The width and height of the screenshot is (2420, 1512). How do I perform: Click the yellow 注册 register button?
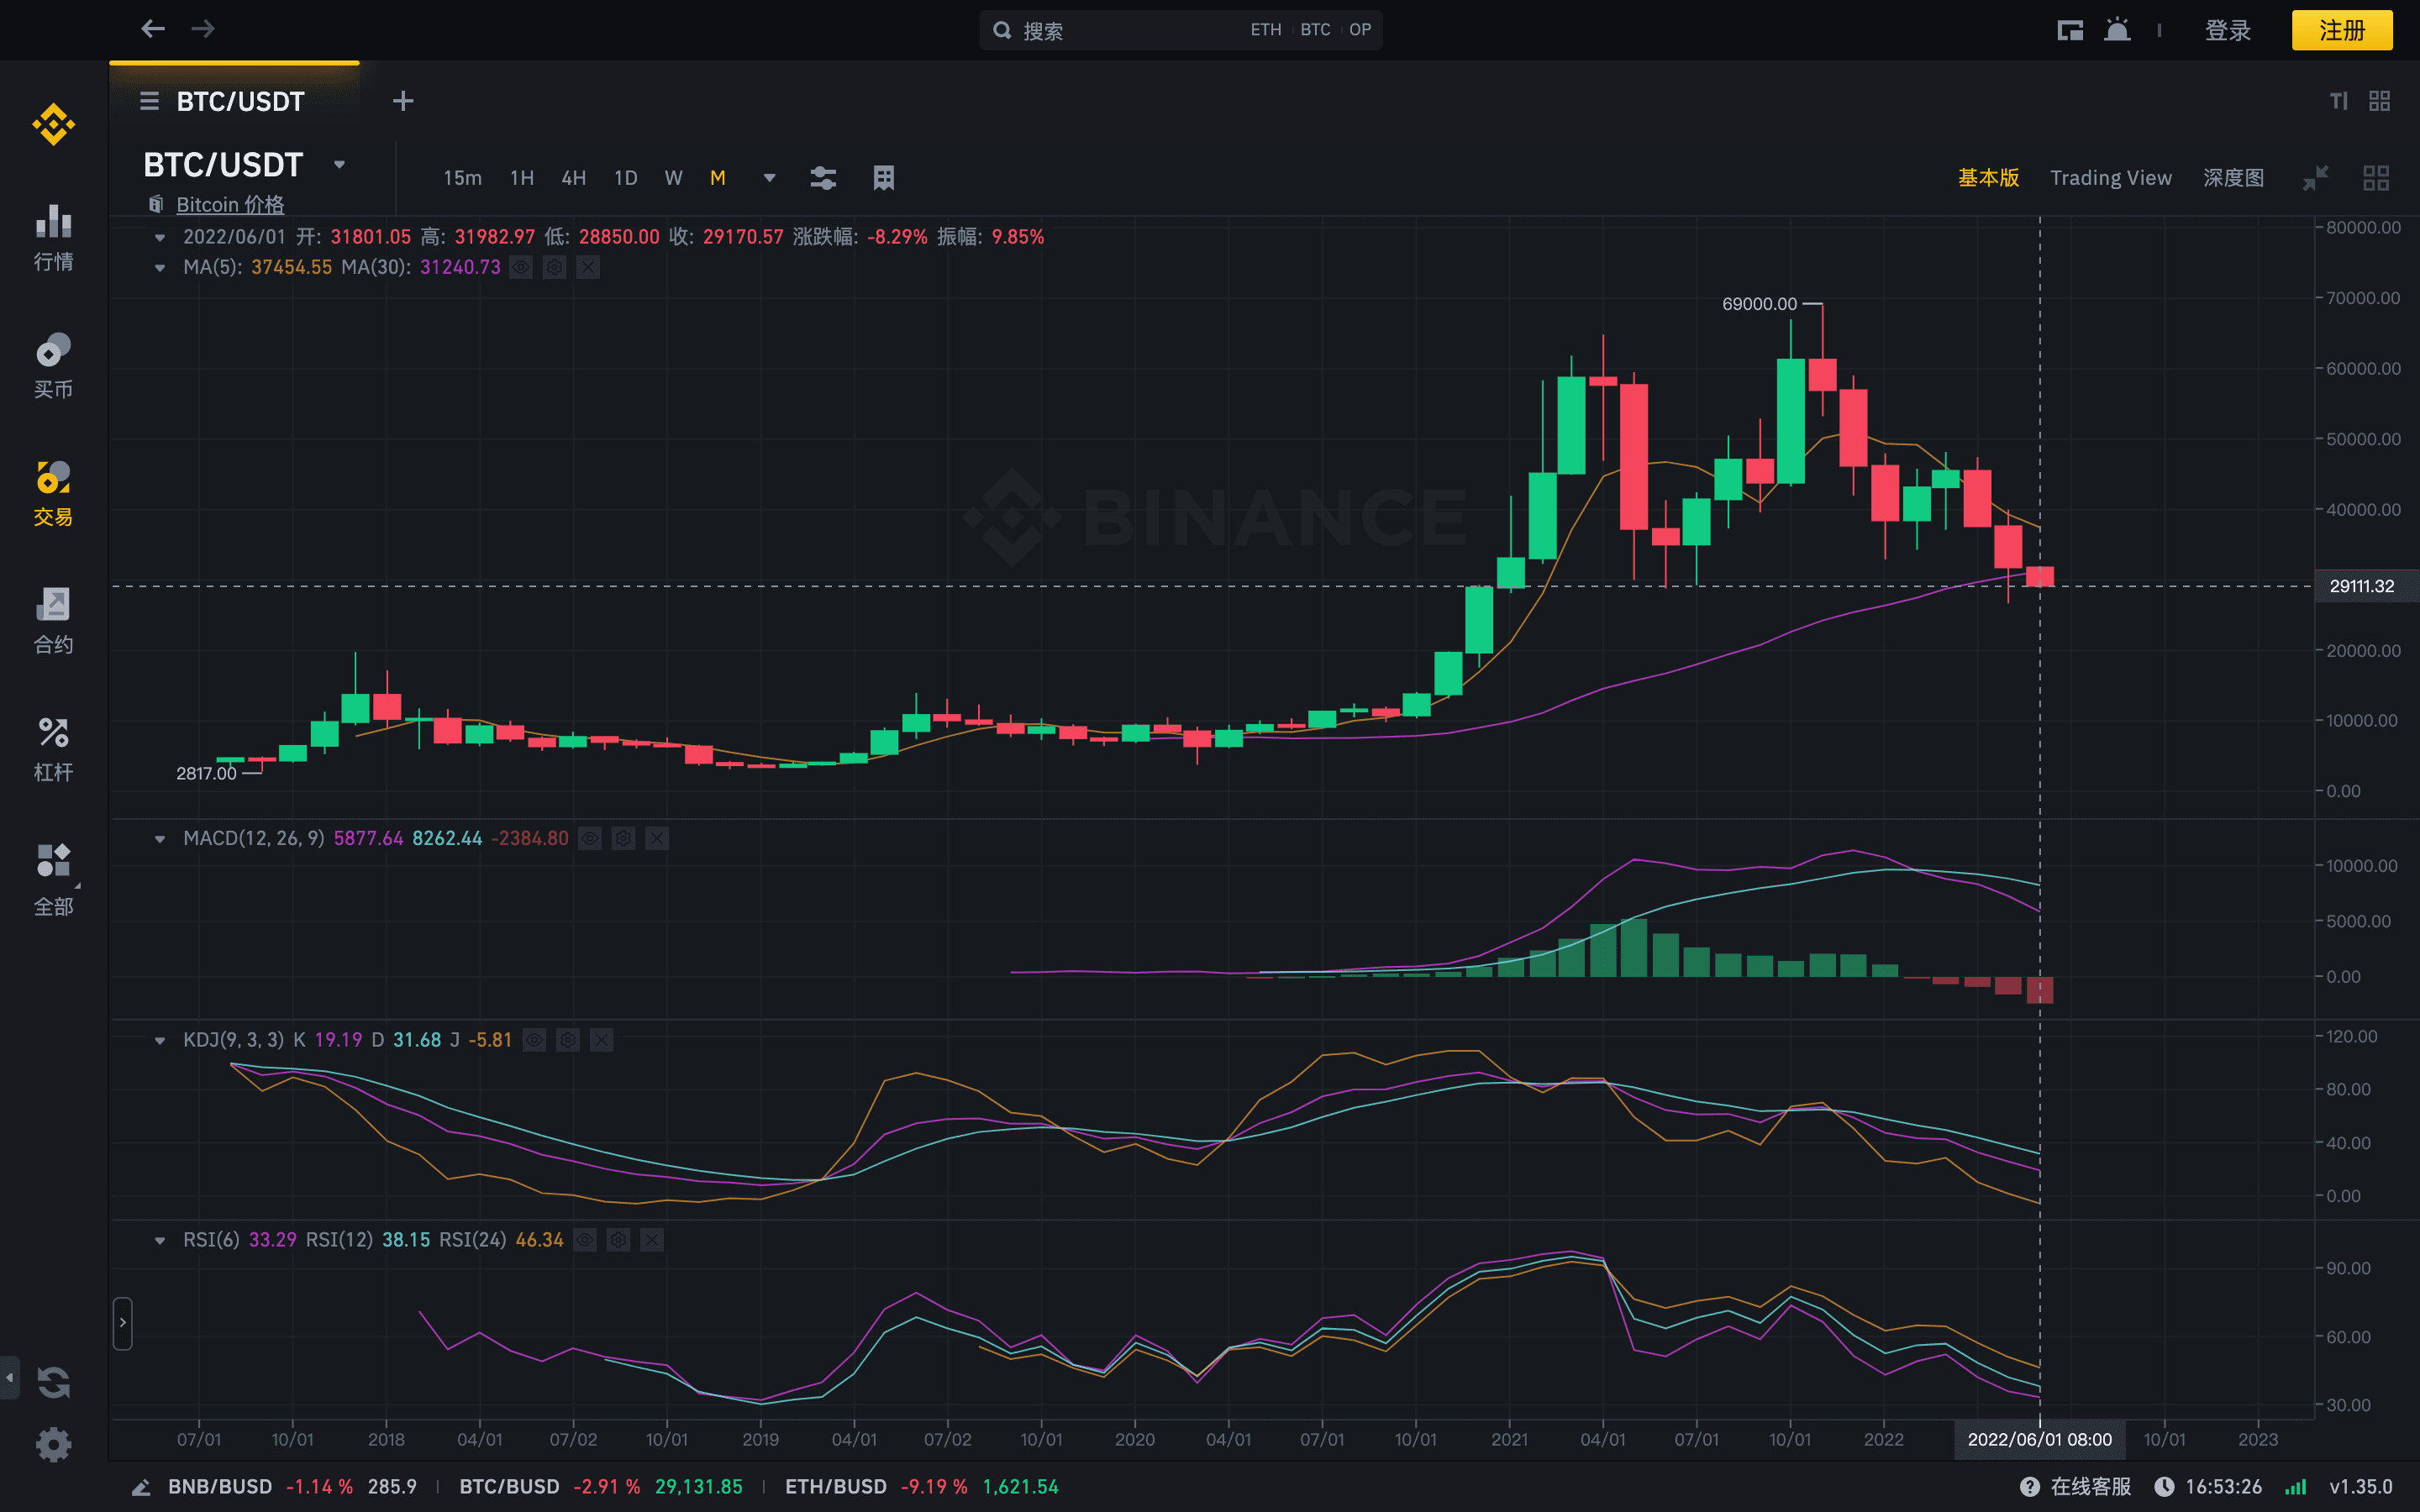tap(2342, 30)
